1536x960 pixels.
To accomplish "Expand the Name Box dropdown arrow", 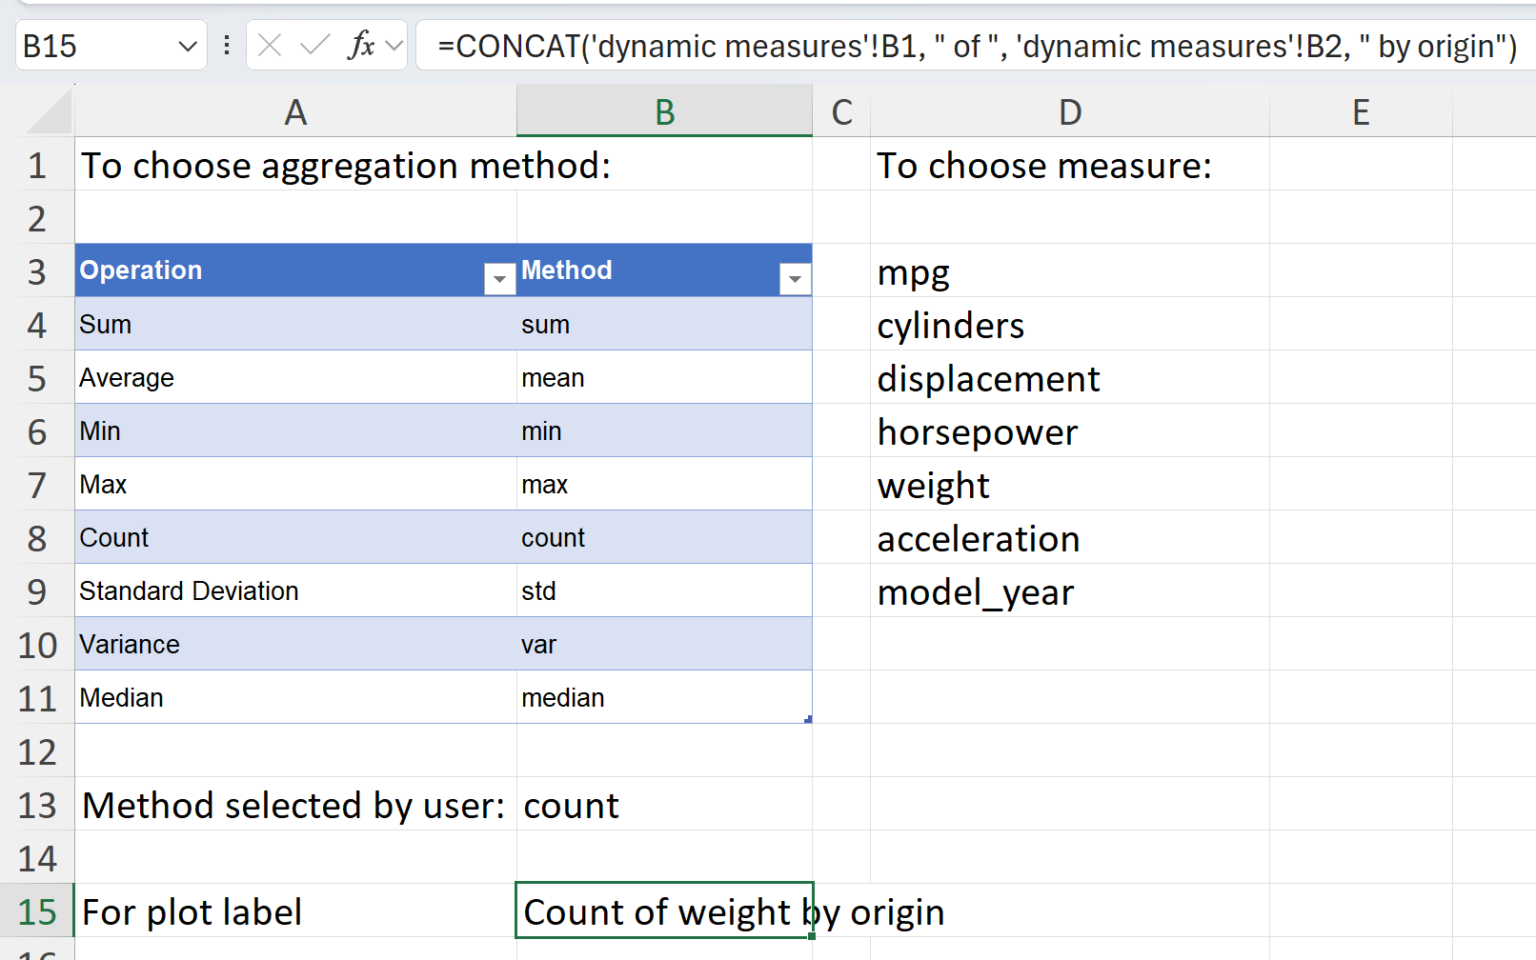I will (187, 46).
